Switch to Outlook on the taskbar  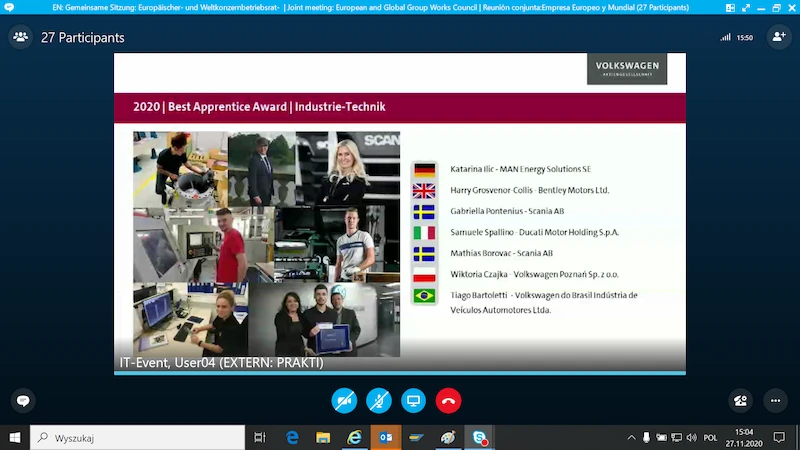(x=385, y=437)
